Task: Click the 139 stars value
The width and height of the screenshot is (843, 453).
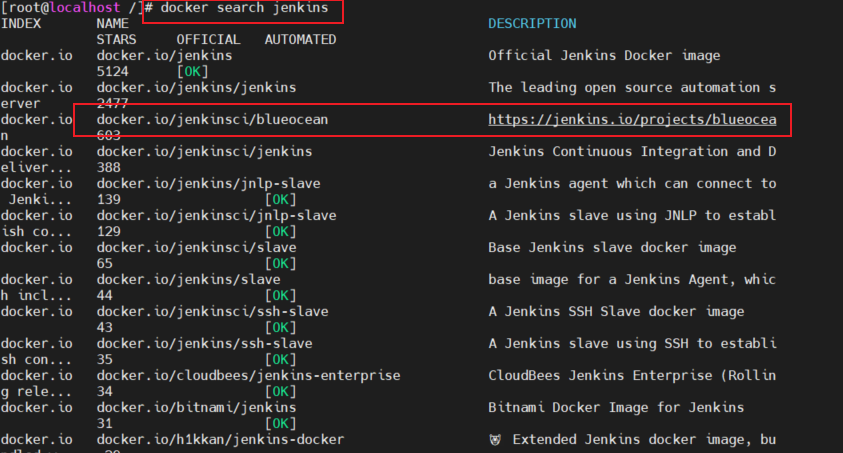Action: click(109, 200)
